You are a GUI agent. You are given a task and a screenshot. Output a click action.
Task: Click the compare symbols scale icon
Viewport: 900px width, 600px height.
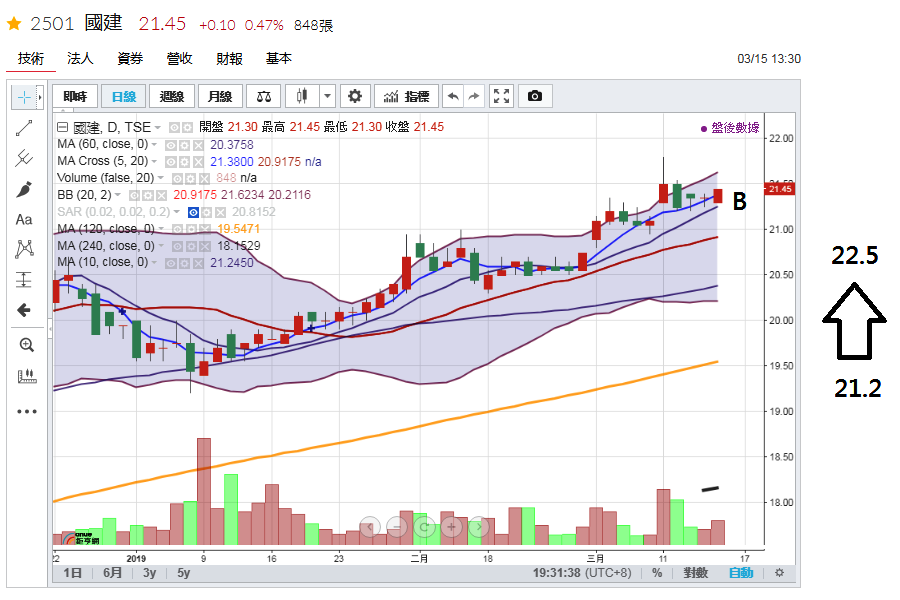click(264, 96)
